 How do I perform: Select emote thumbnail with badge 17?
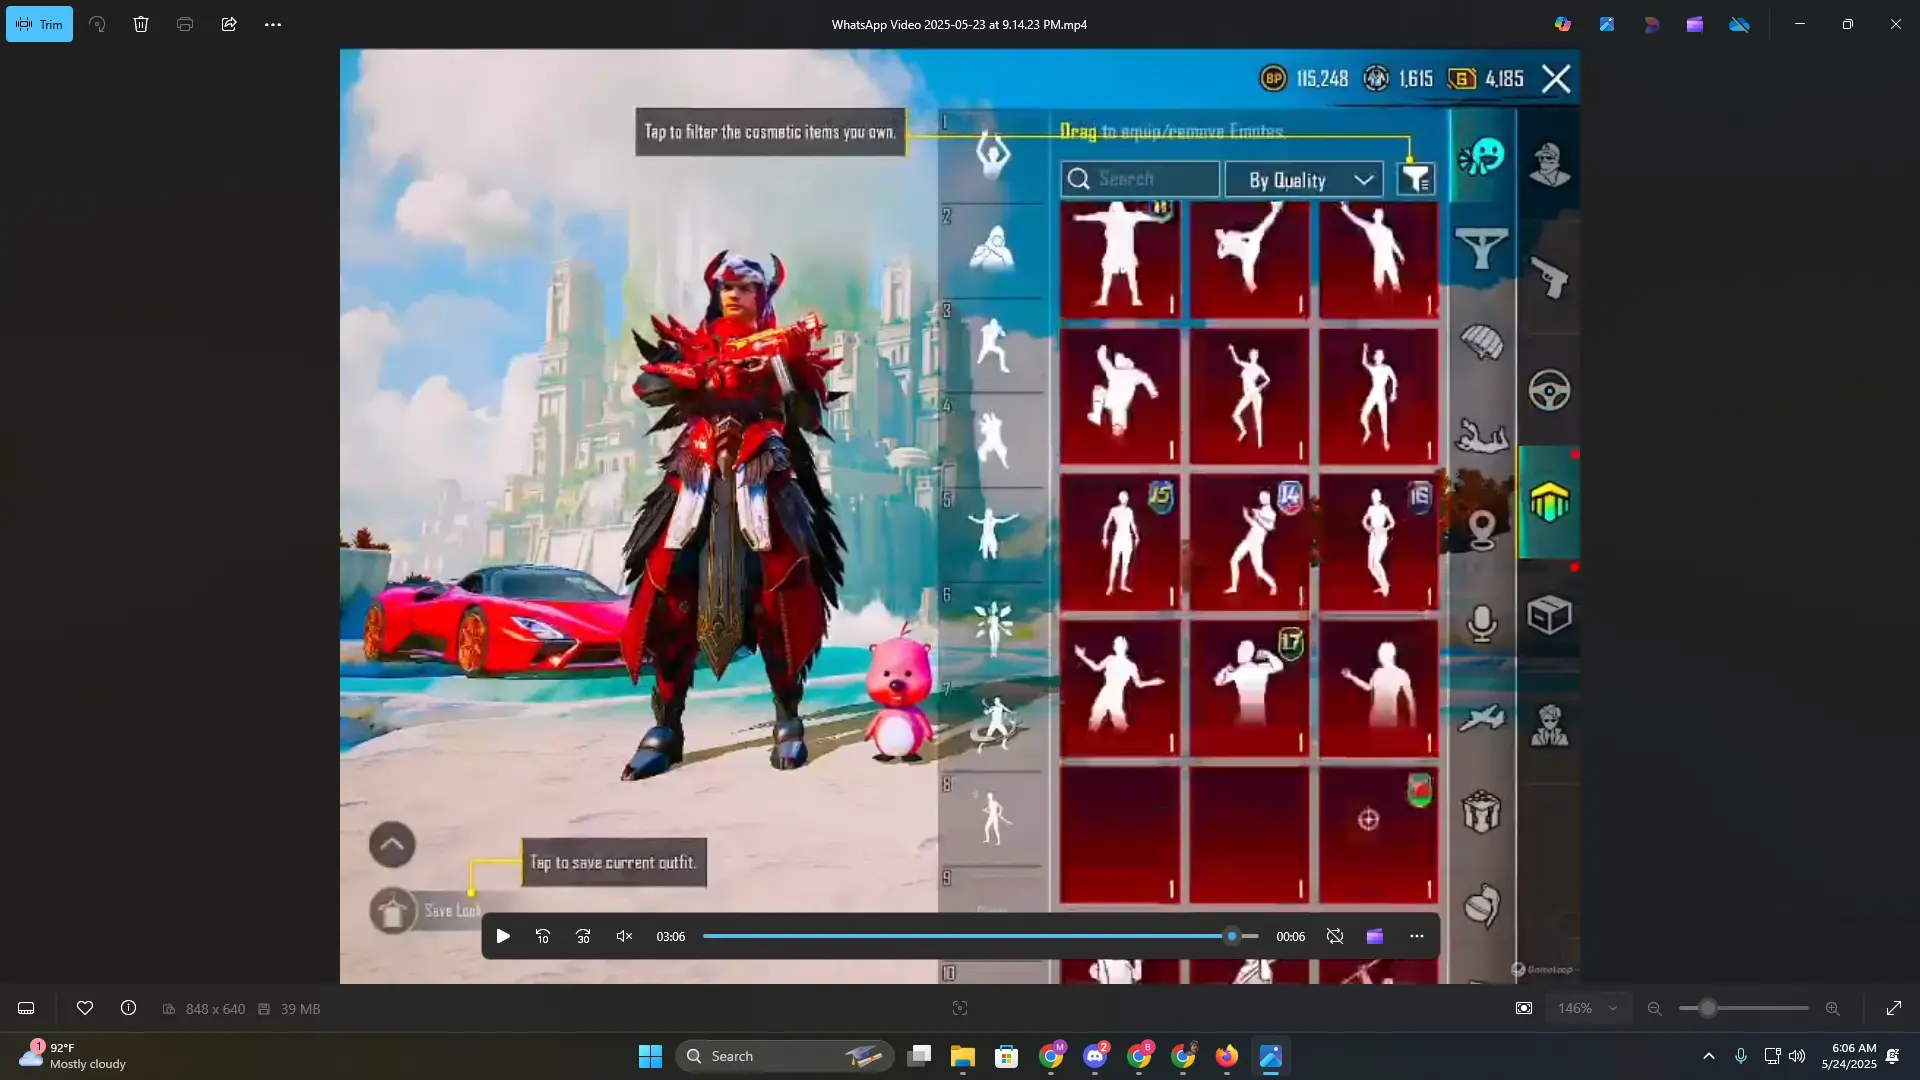1249,688
